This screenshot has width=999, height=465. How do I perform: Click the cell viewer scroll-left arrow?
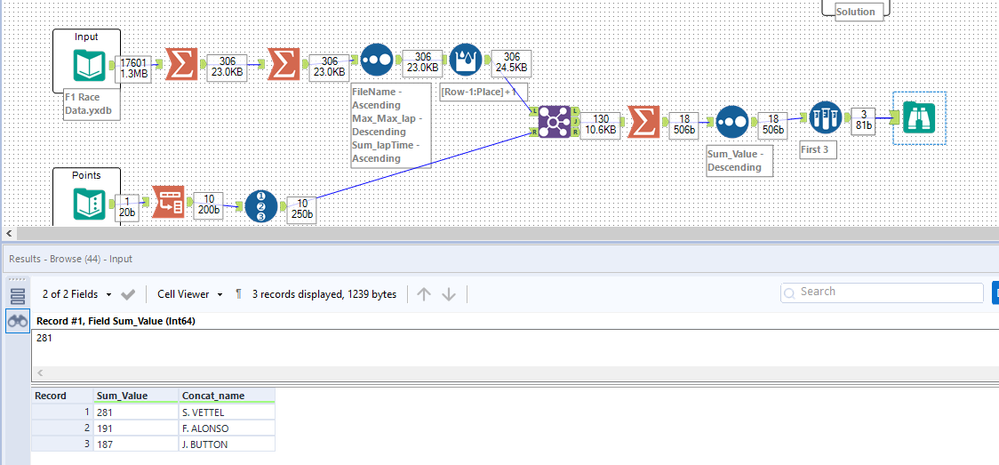[x=41, y=373]
